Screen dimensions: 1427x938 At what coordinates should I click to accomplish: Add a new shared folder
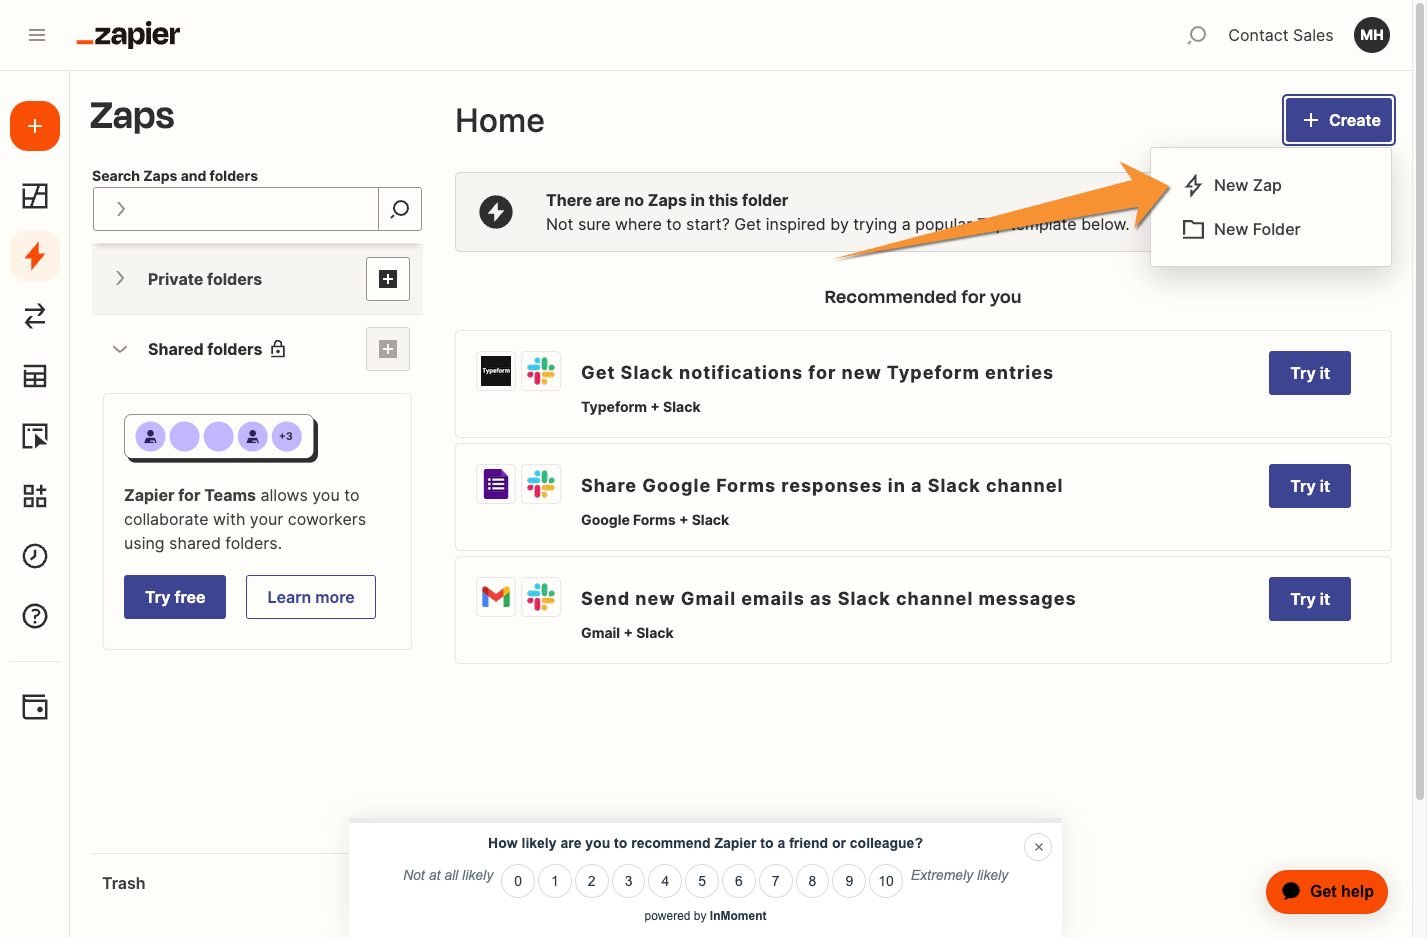pos(388,349)
